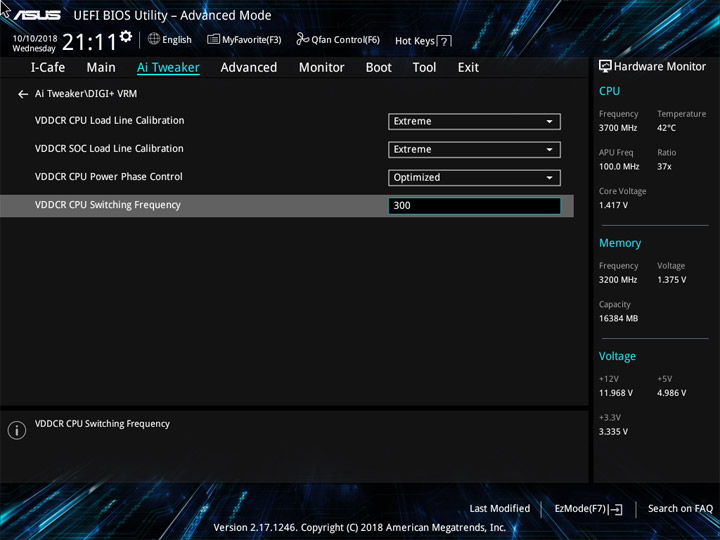This screenshot has width=720, height=540.
Task: Click the info icon in help pane
Action: pos(17,430)
